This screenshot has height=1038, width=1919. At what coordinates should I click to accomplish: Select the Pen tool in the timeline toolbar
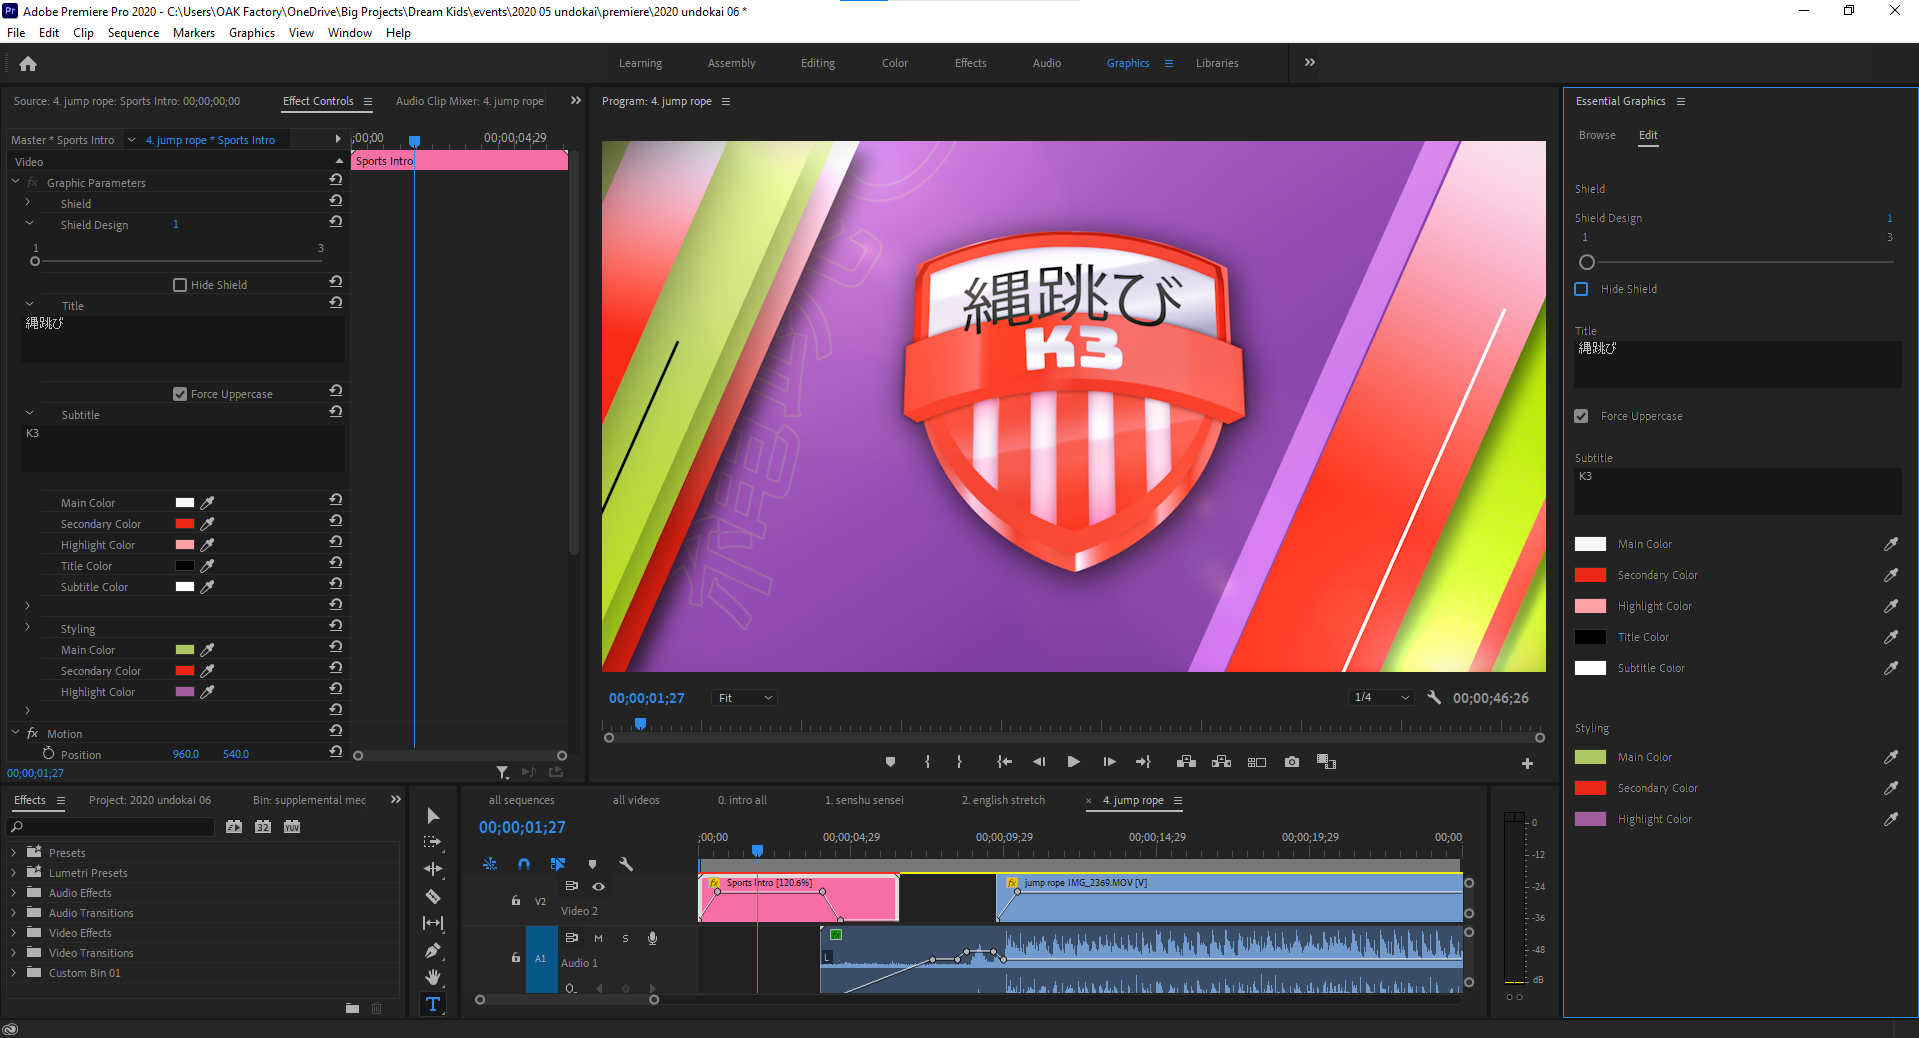[x=433, y=951]
